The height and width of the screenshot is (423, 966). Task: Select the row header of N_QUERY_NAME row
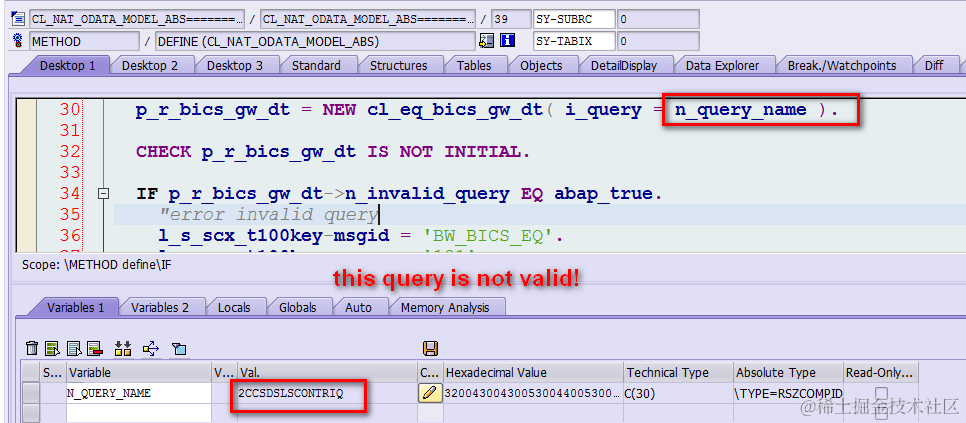click(31, 392)
